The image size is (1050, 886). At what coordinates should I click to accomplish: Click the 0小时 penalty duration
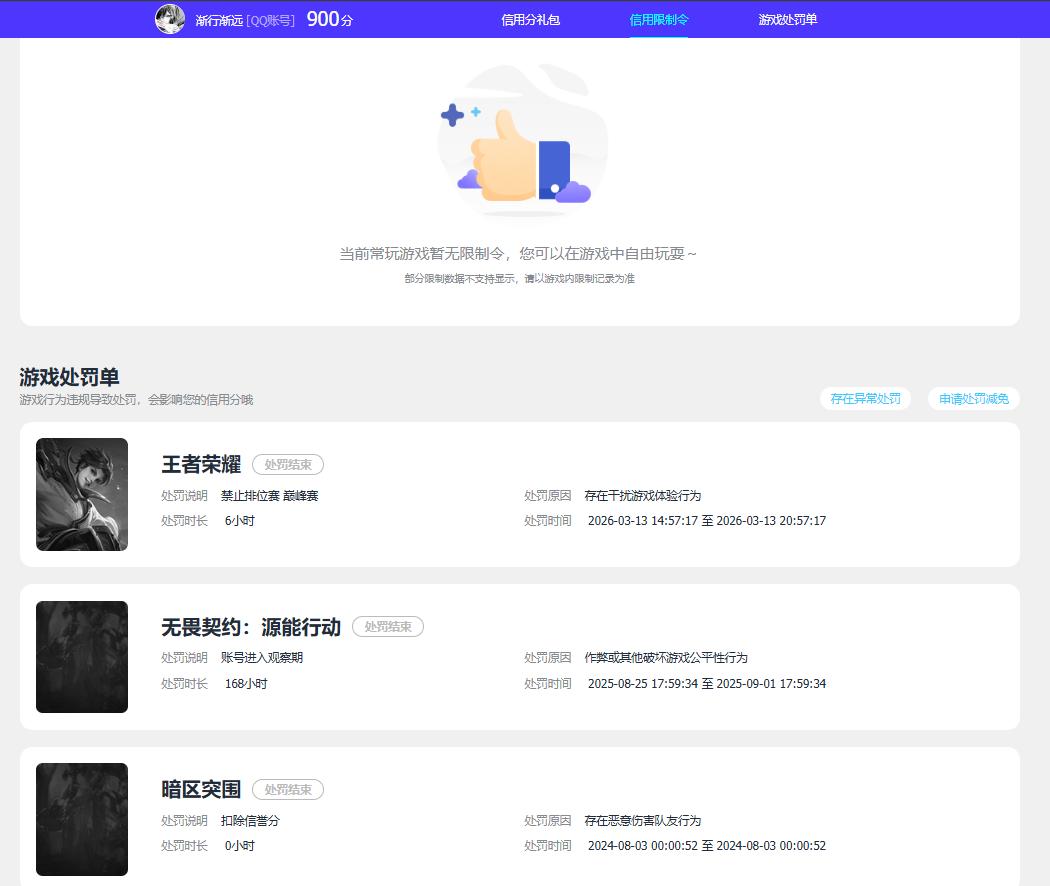240,846
